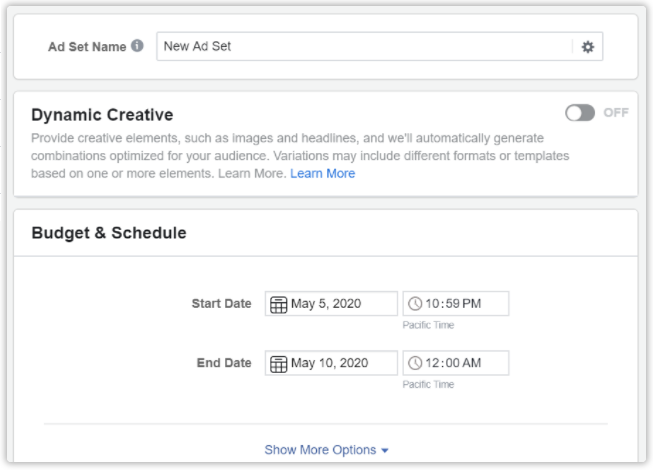
Task: Click the Ad Set Name info icon
Action: click(137, 46)
